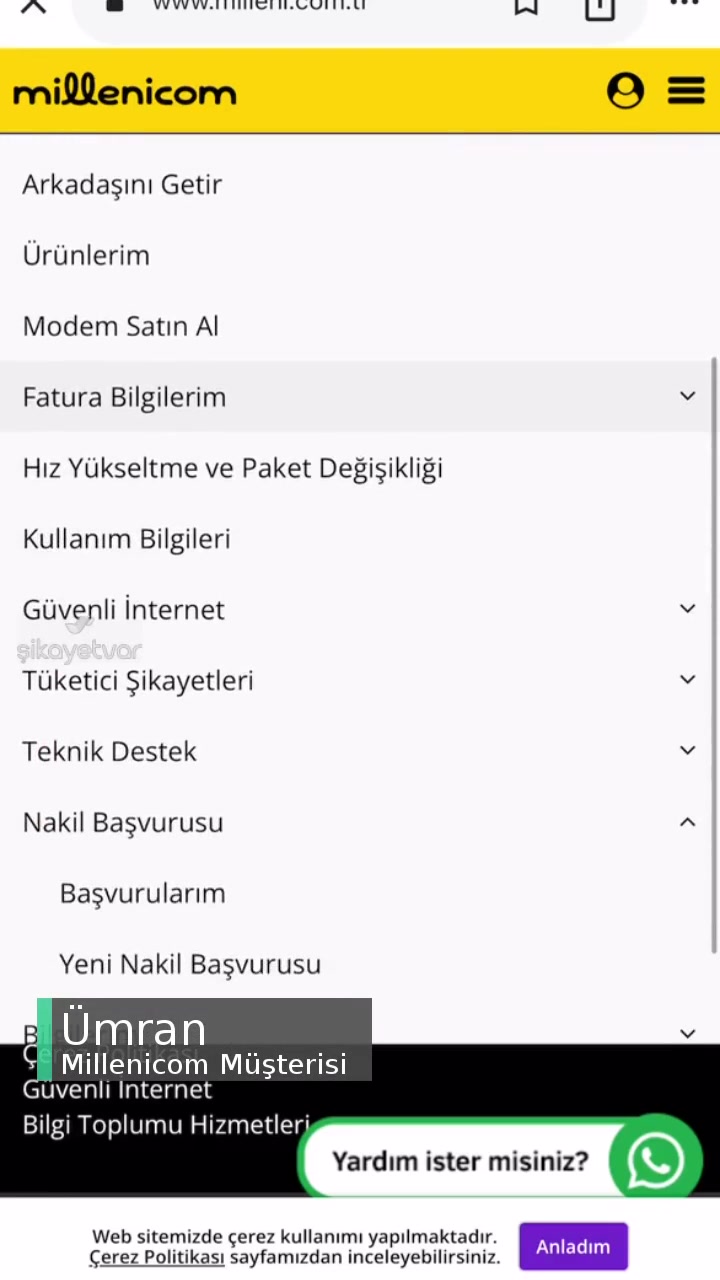Open Arkadaşını Getir menu item
The height and width of the screenshot is (1280, 720).
(x=122, y=184)
